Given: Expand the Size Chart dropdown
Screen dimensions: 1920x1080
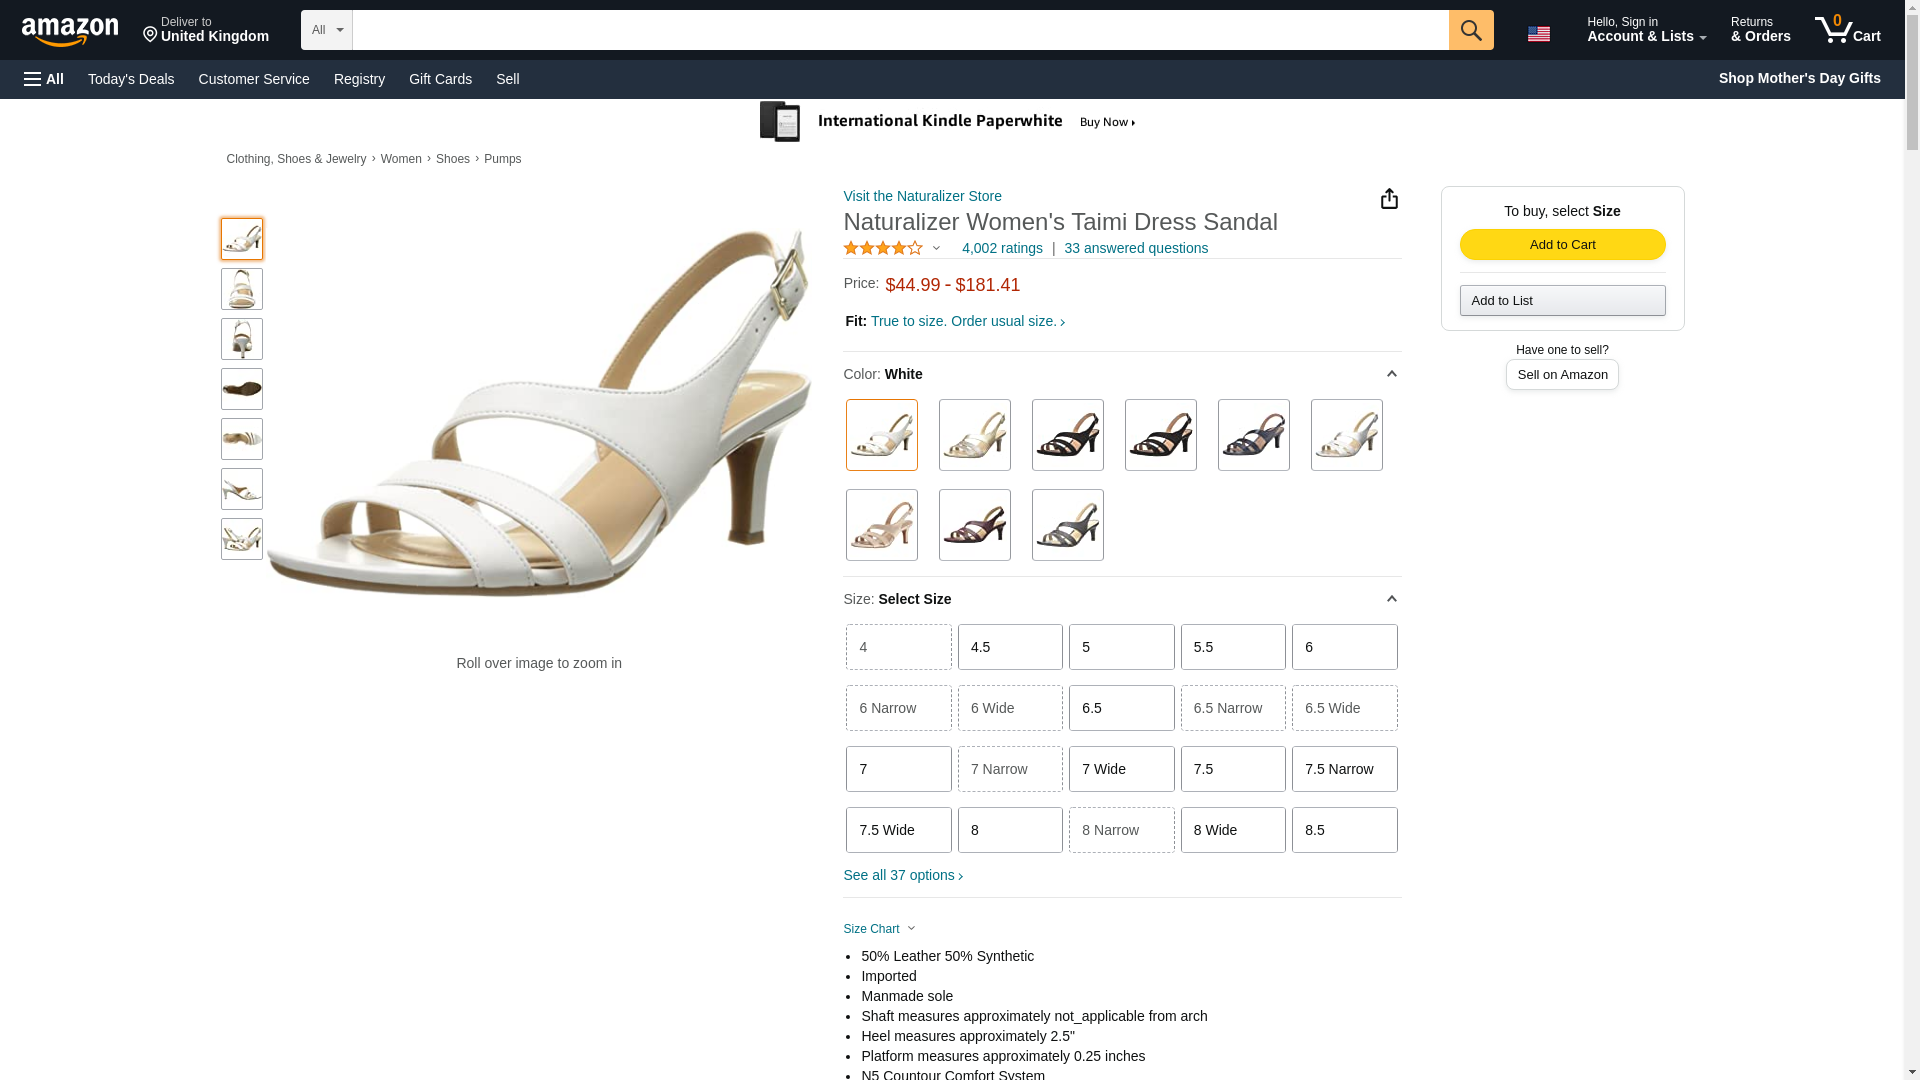Looking at the screenshot, I should pos(879,929).
